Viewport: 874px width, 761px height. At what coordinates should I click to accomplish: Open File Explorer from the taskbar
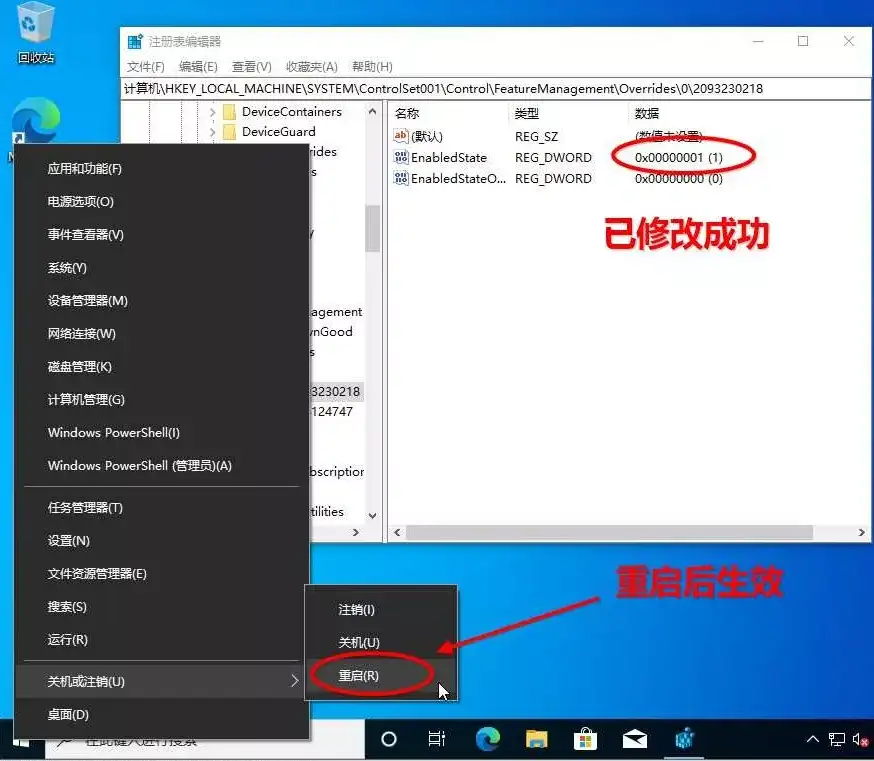point(537,739)
